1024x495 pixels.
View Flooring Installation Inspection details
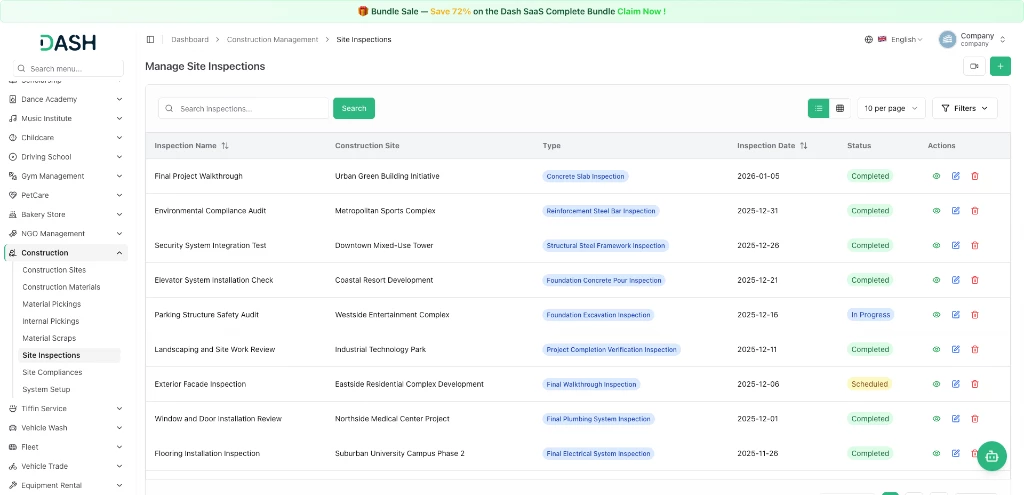pos(936,453)
